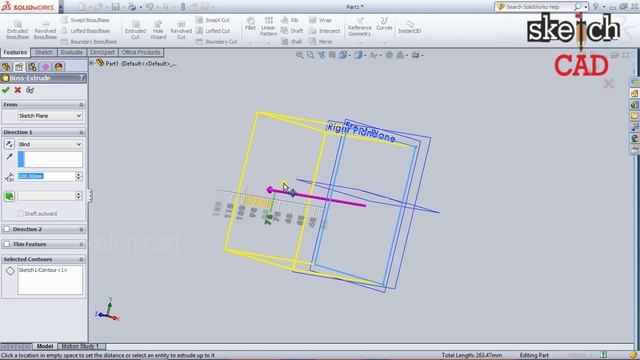Open the PropertyManager tab icon

pyautogui.click(x=19, y=67)
